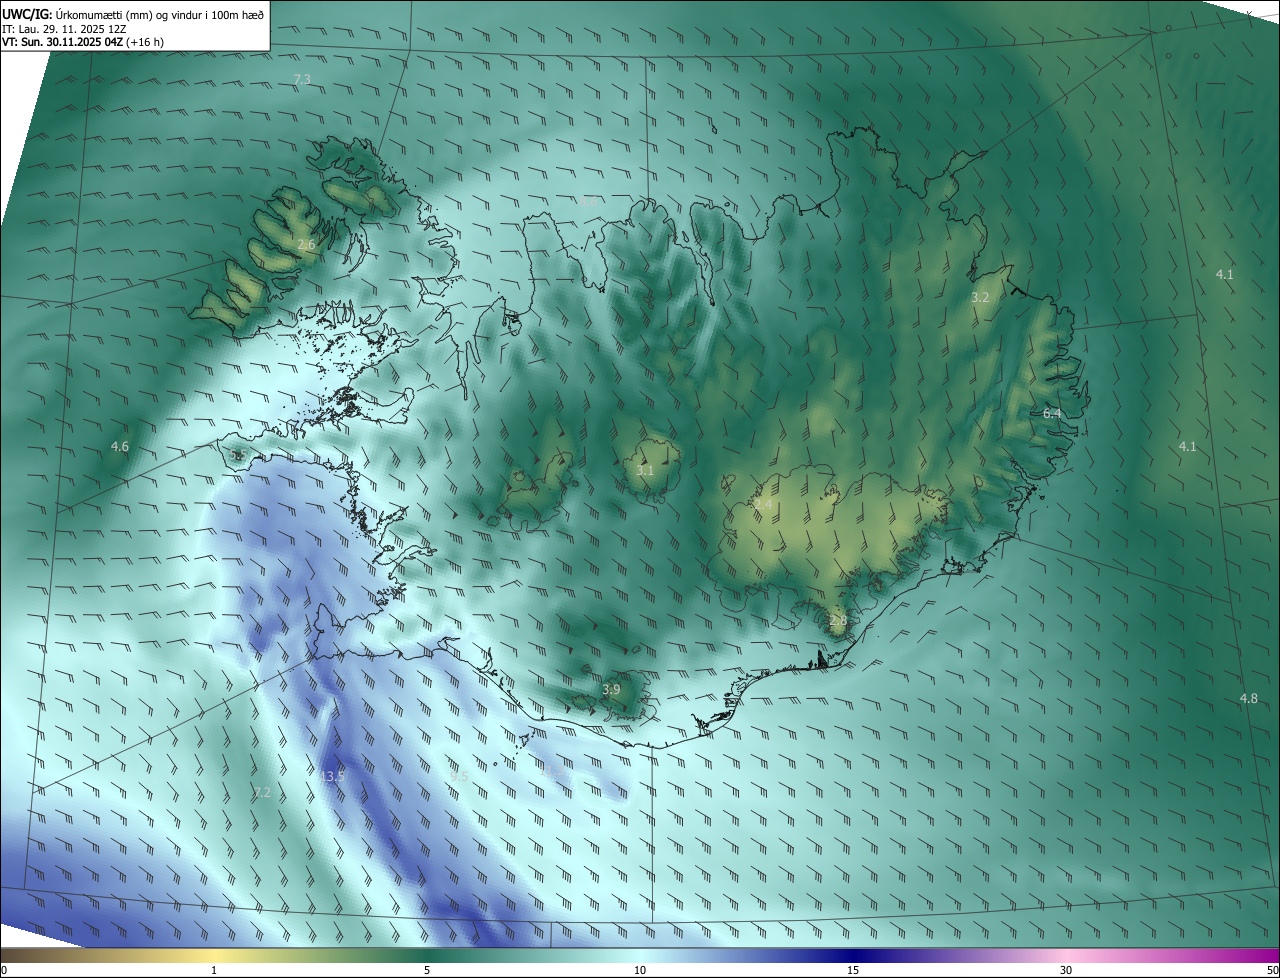
Task: Click the 30 tick label on the color scale
Action: click(x=1066, y=970)
